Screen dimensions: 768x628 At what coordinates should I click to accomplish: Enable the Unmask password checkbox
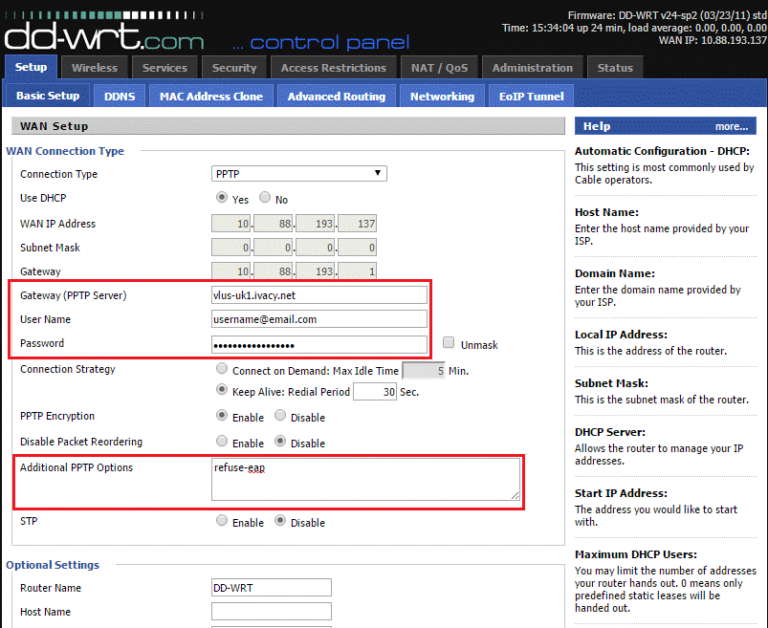(x=449, y=343)
